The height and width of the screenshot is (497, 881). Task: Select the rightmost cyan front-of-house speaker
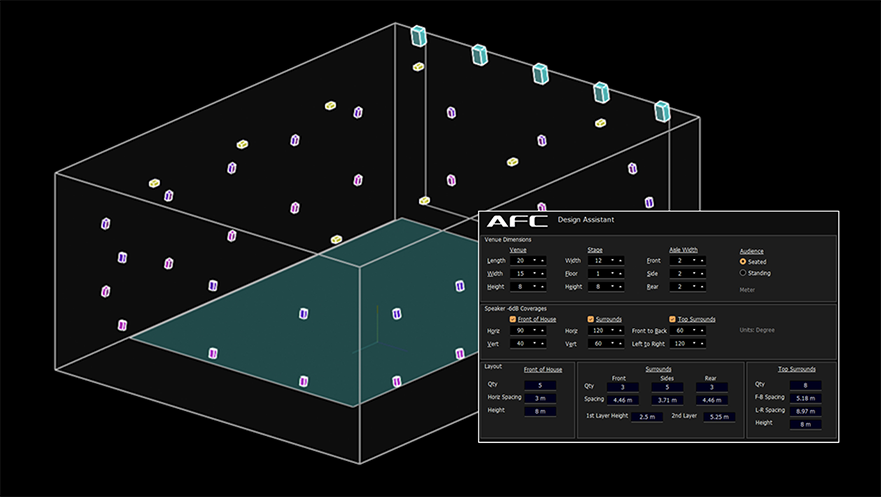[662, 111]
